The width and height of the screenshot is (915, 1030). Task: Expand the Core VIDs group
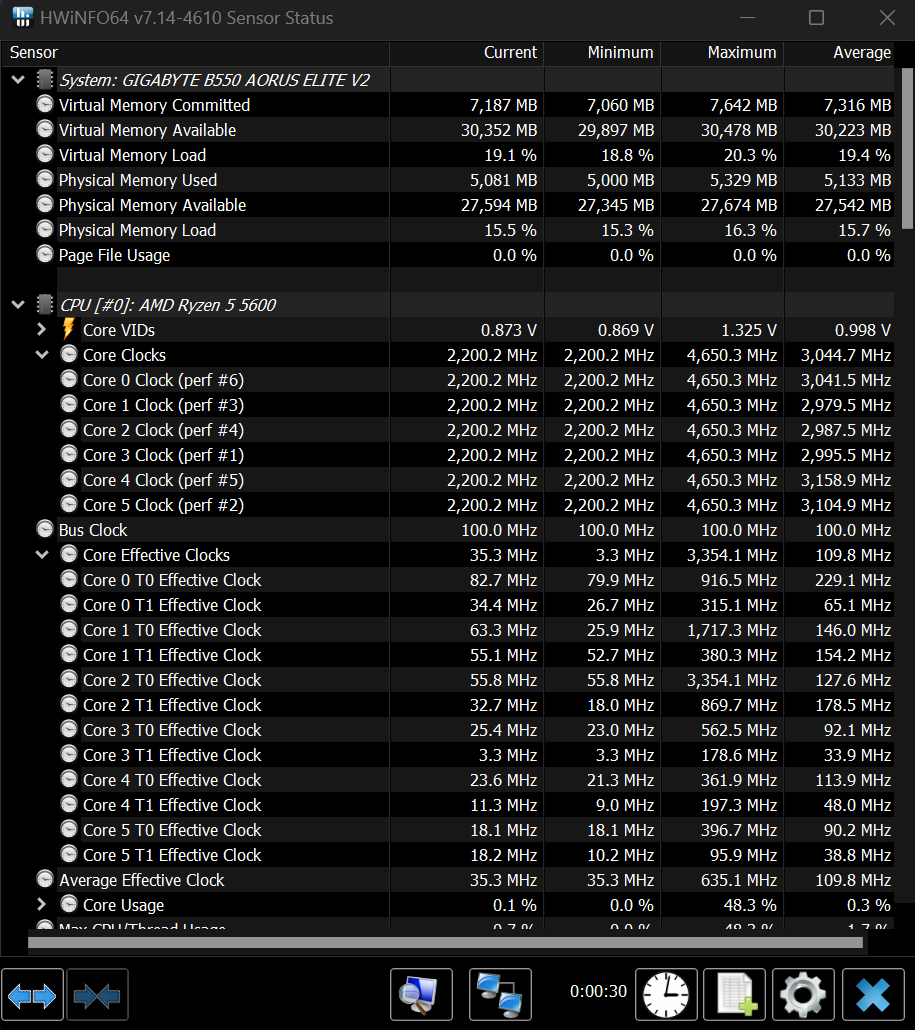point(42,329)
